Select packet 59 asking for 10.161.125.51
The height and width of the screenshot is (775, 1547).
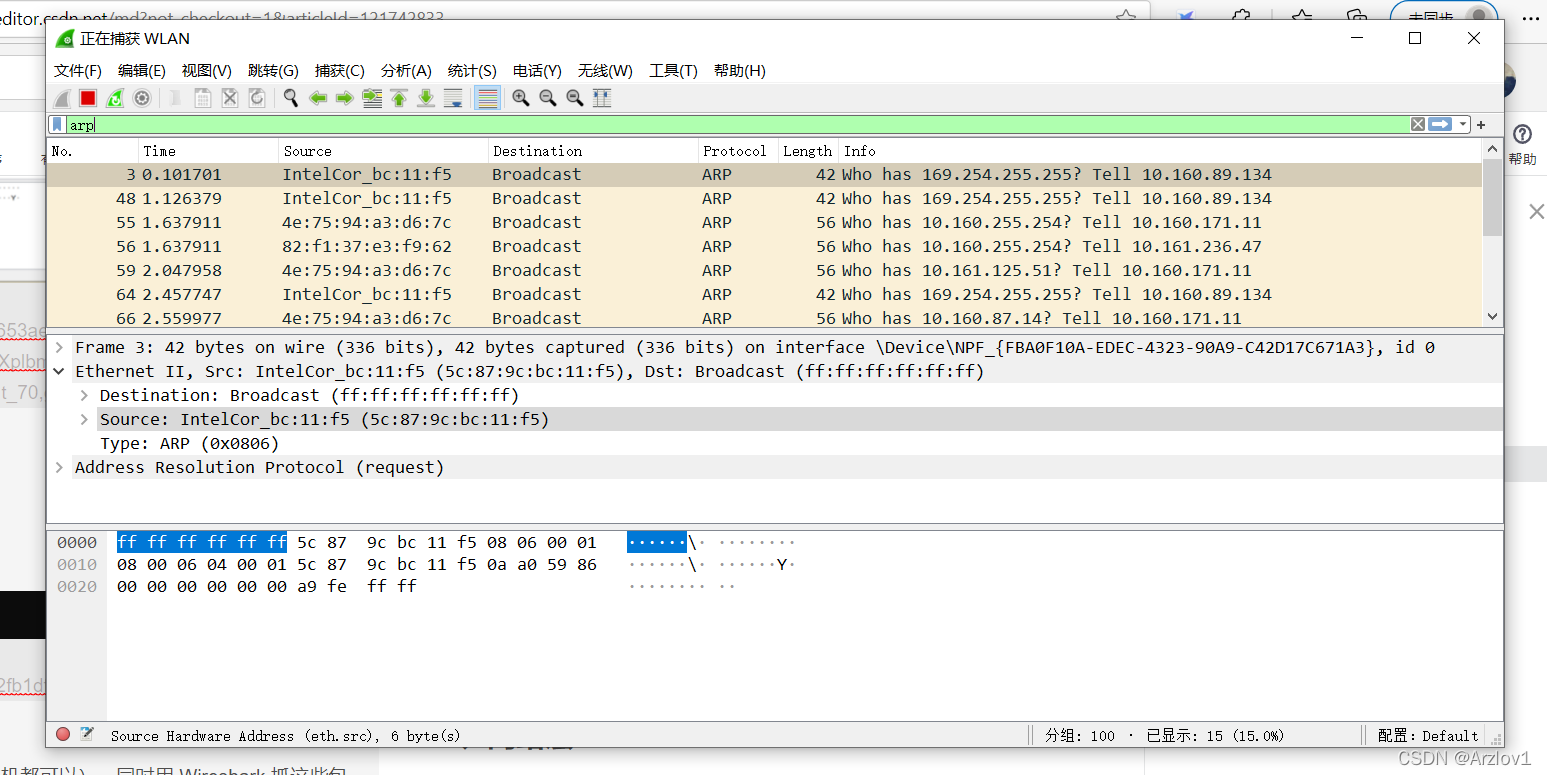(x=765, y=270)
